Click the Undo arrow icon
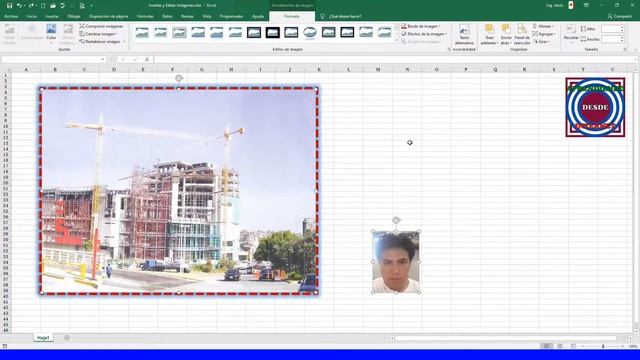 [19, 6]
